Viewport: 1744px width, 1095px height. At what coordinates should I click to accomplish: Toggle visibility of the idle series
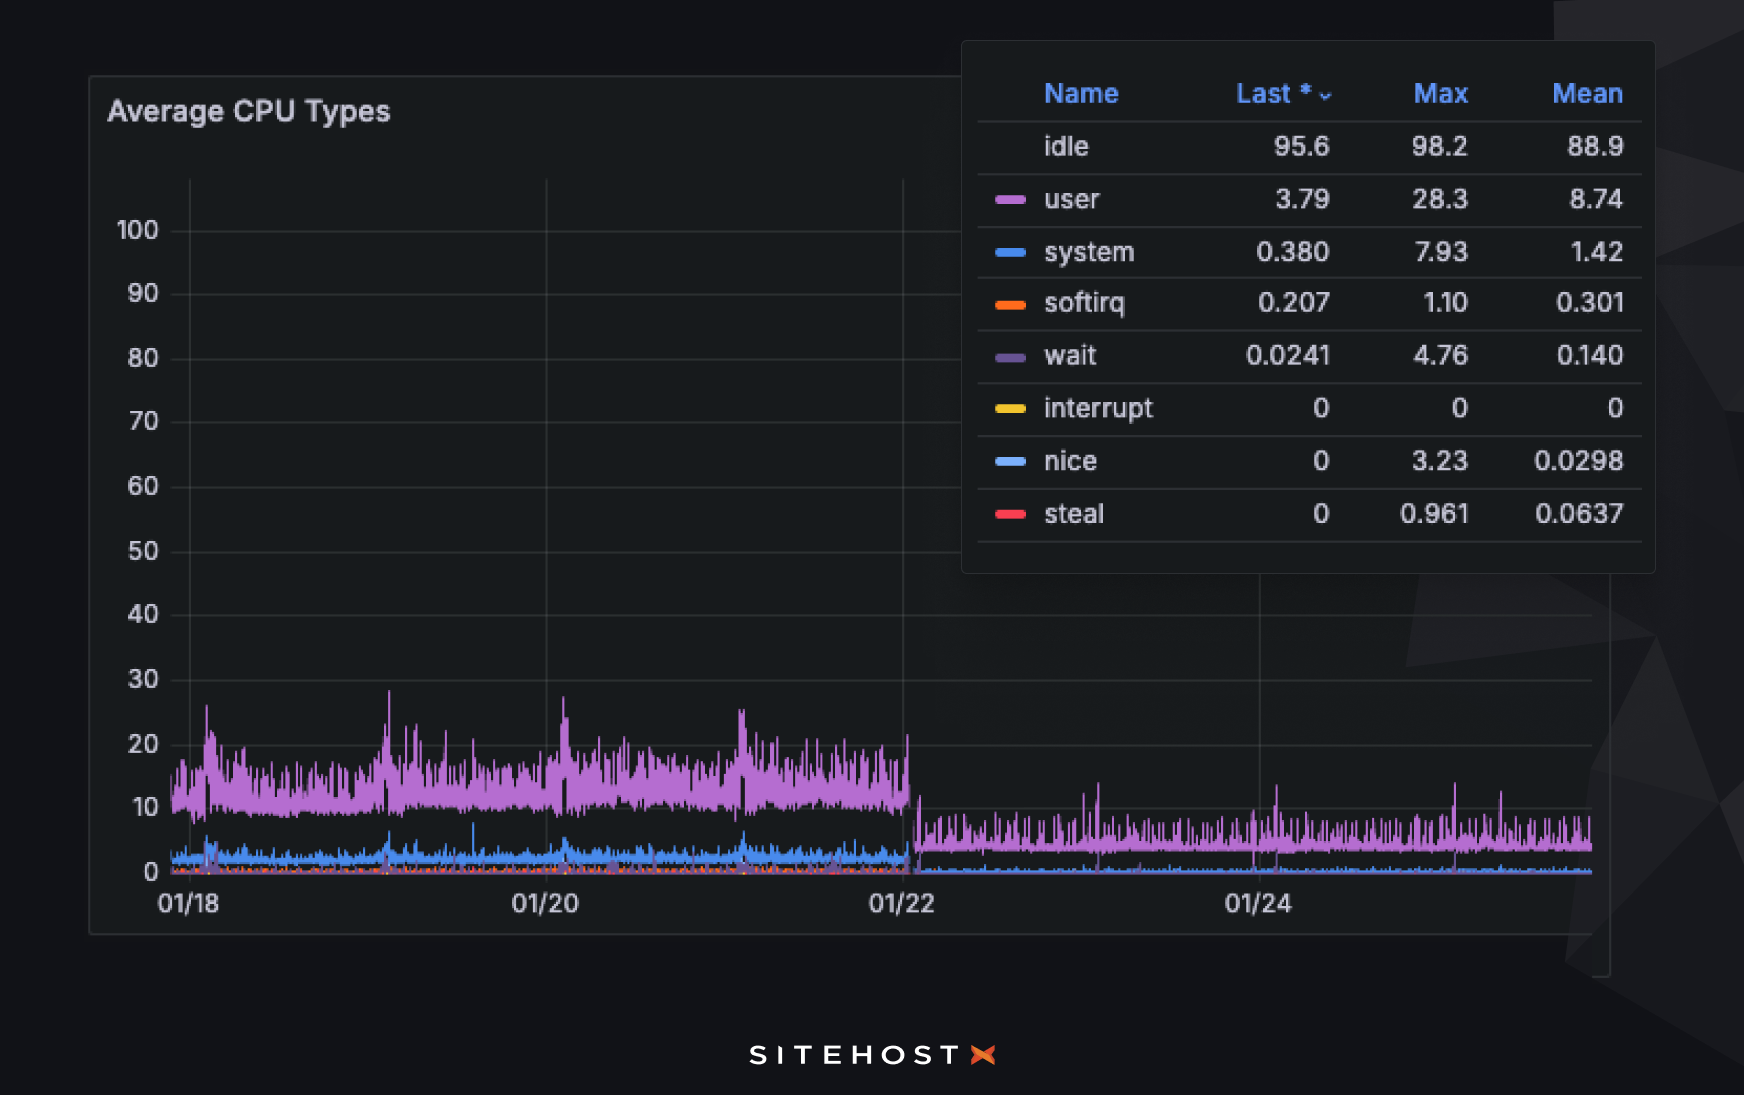[x=1066, y=147]
